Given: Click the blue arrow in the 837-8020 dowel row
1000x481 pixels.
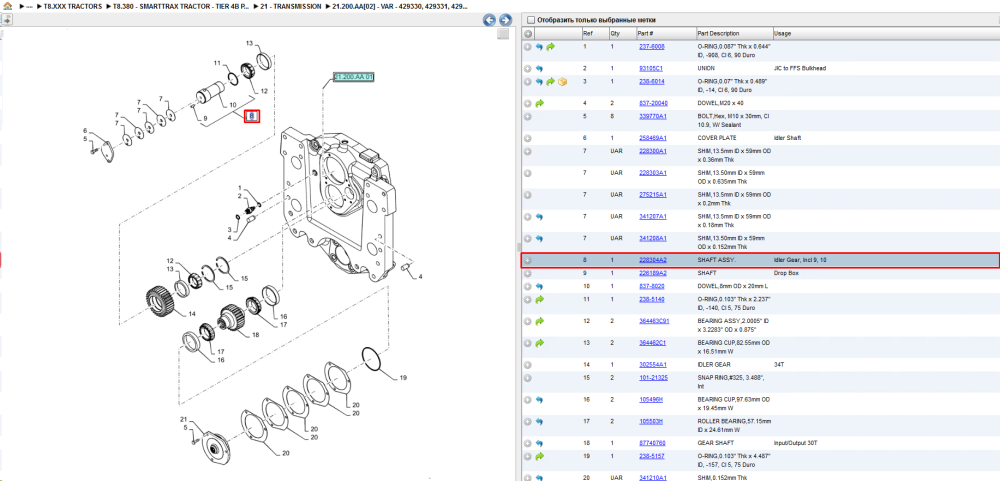Looking at the screenshot, I should pyautogui.click(x=539, y=286).
